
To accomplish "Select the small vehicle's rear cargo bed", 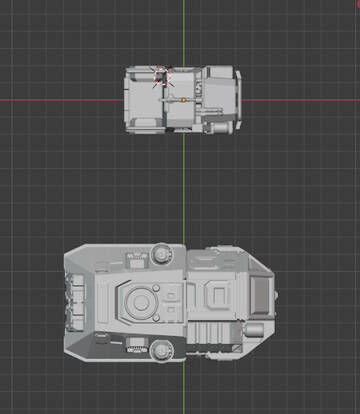I will pos(144,100).
